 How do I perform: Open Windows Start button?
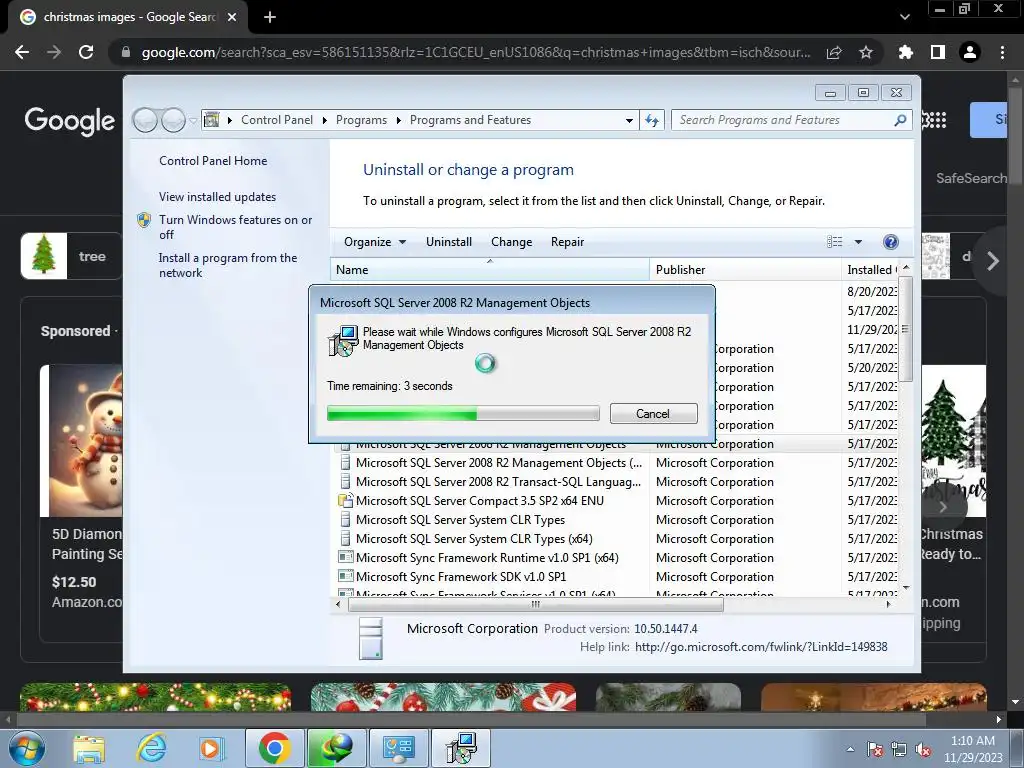[x=26, y=748]
